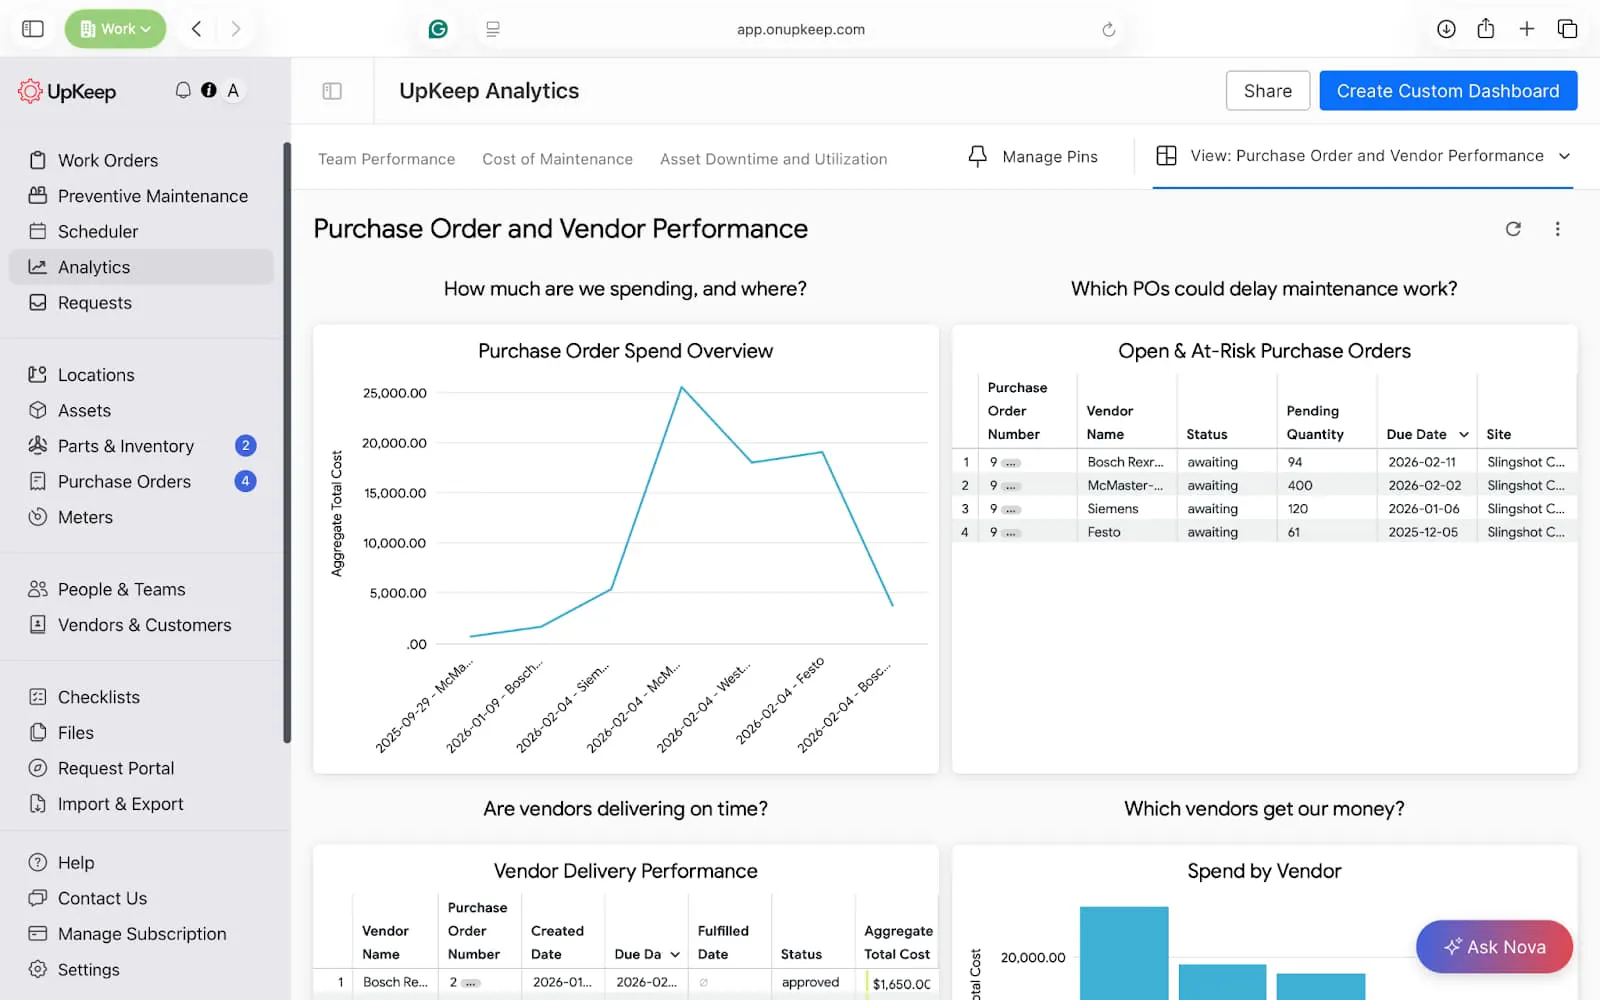Screen dimensions: 1600x1000
Task: Click Create Custom Dashboard button
Action: pyautogui.click(x=1447, y=91)
